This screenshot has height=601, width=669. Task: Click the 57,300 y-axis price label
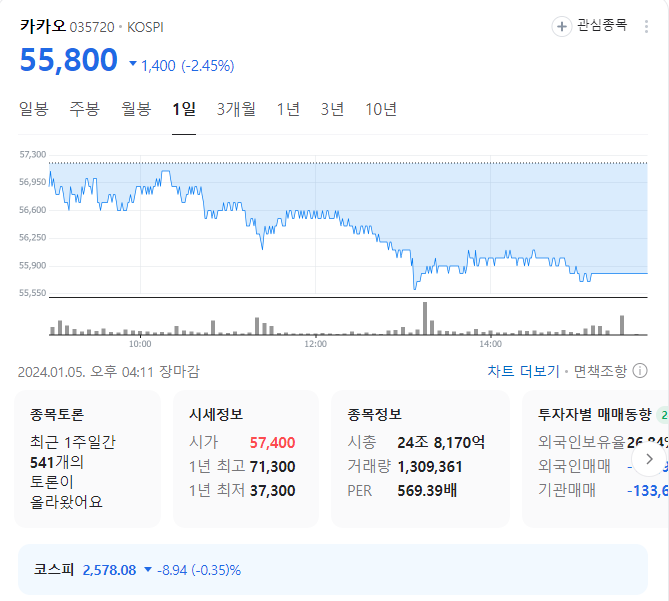[x=32, y=154]
